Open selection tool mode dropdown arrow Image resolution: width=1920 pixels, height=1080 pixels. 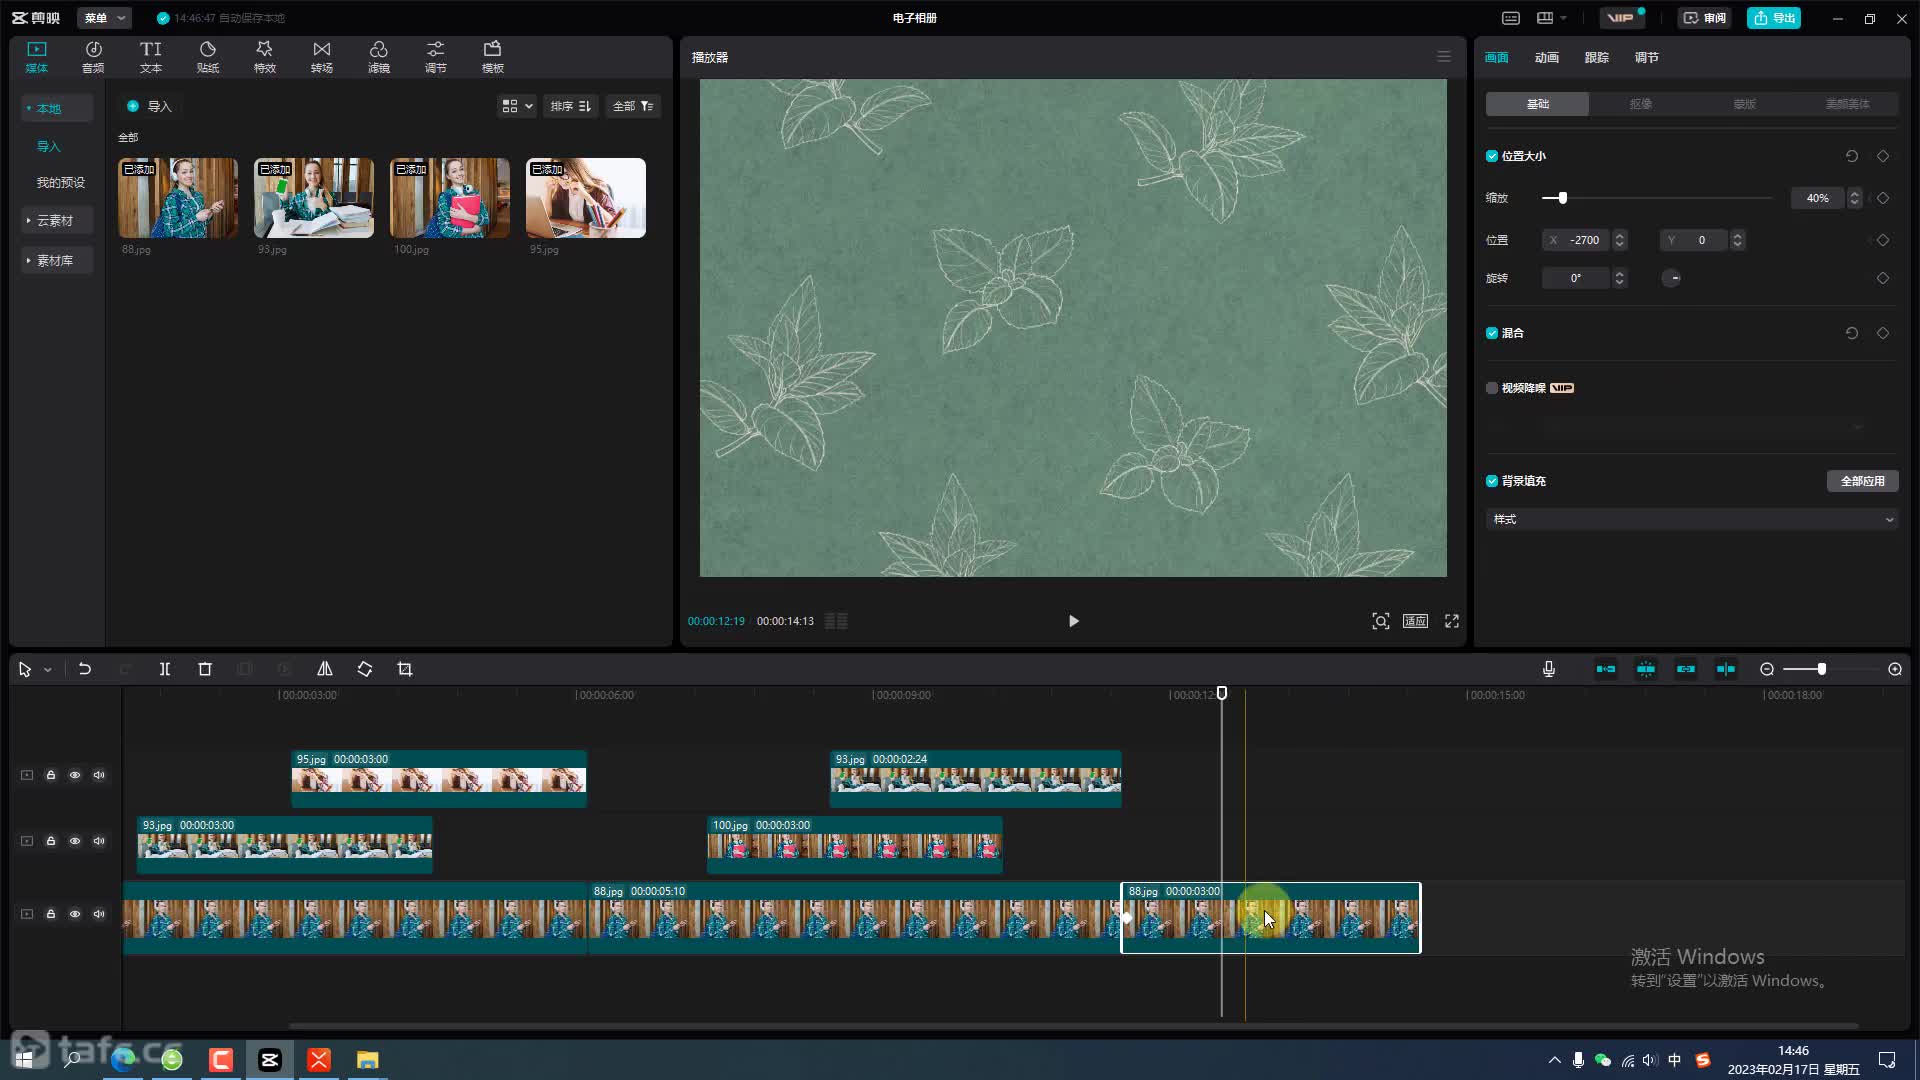47,670
